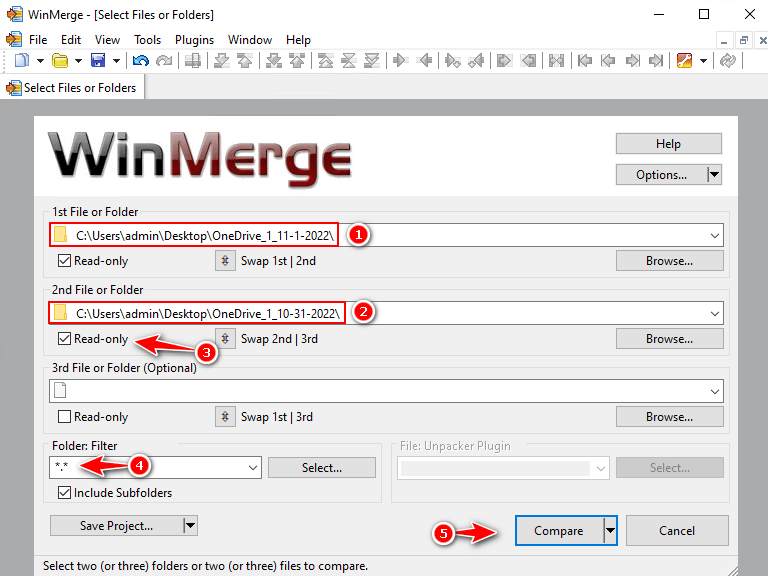Click the Help button in the dialog

(669, 144)
